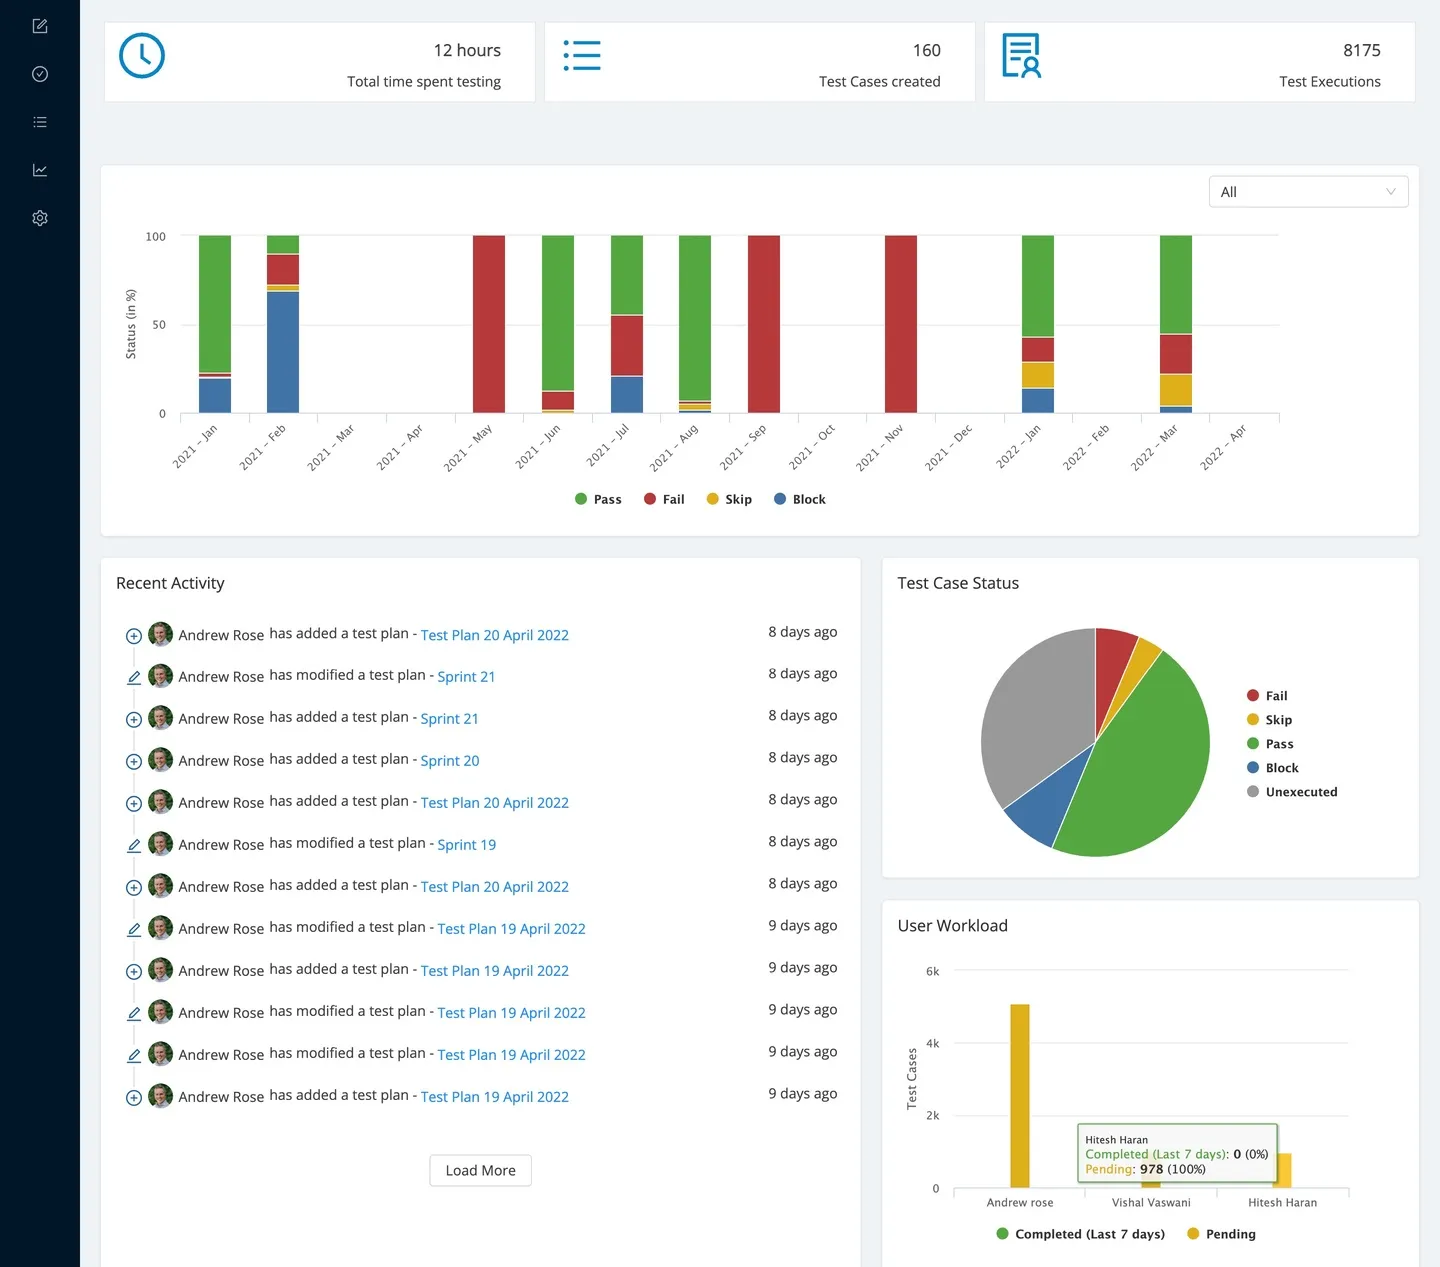
Task: Open the settings gear in sidebar
Action: pyautogui.click(x=40, y=218)
